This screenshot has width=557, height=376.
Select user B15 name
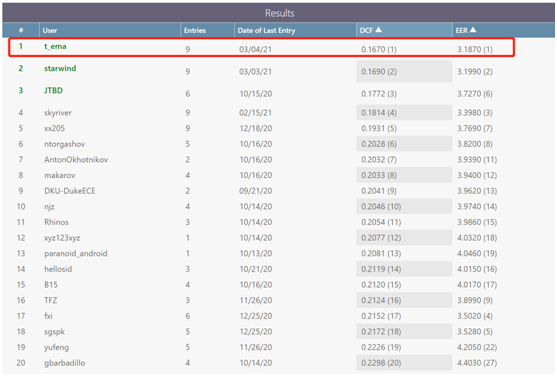pyautogui.click(x=51, y=285)
